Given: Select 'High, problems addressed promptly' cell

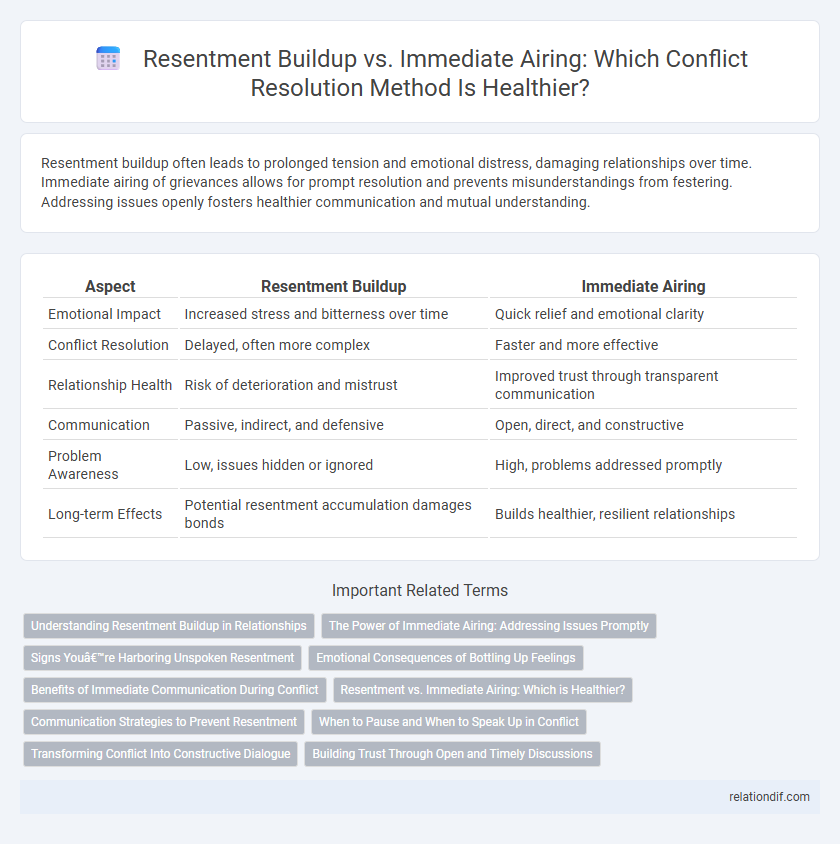Looking at the screenshot, I should [x=643, y=465].
